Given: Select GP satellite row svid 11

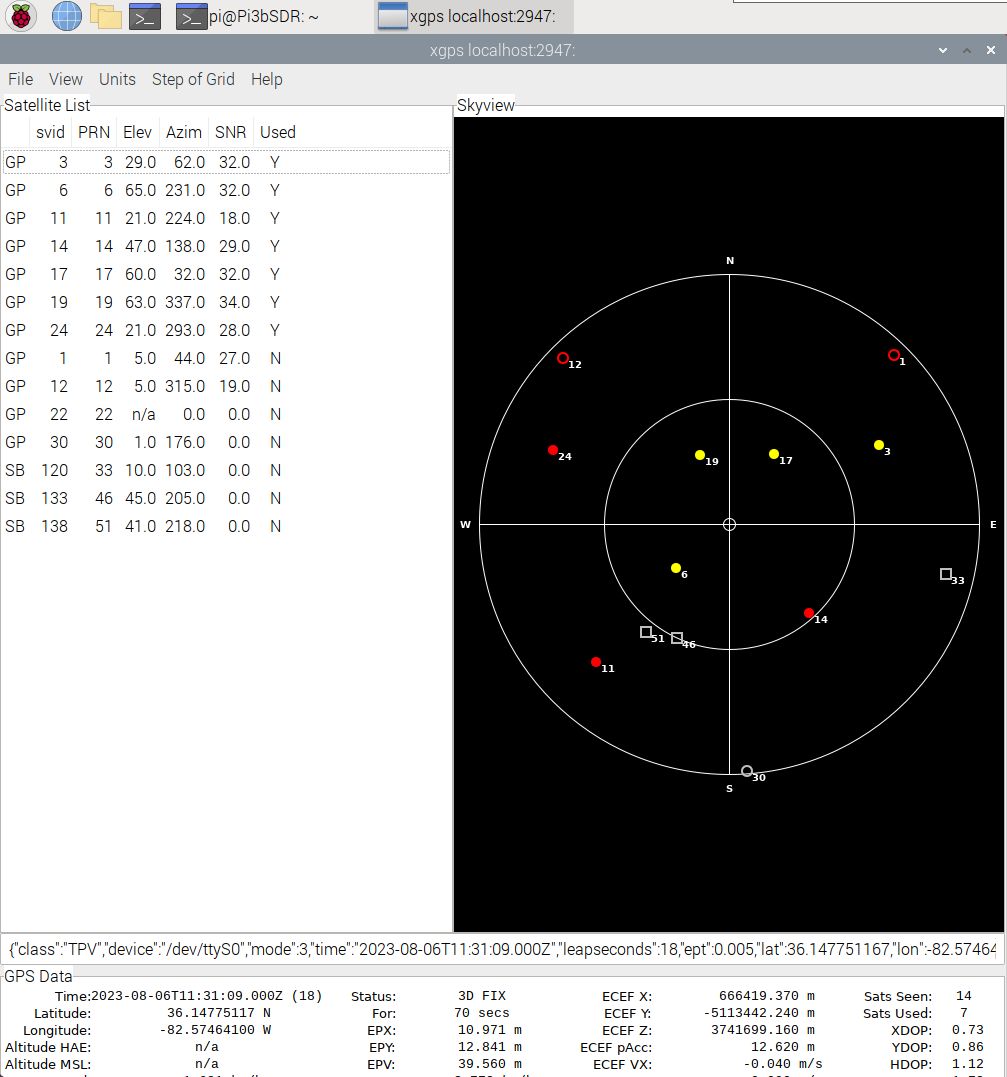Looking at the screenshot, I should pyautogui.click(x=226, y=218).
